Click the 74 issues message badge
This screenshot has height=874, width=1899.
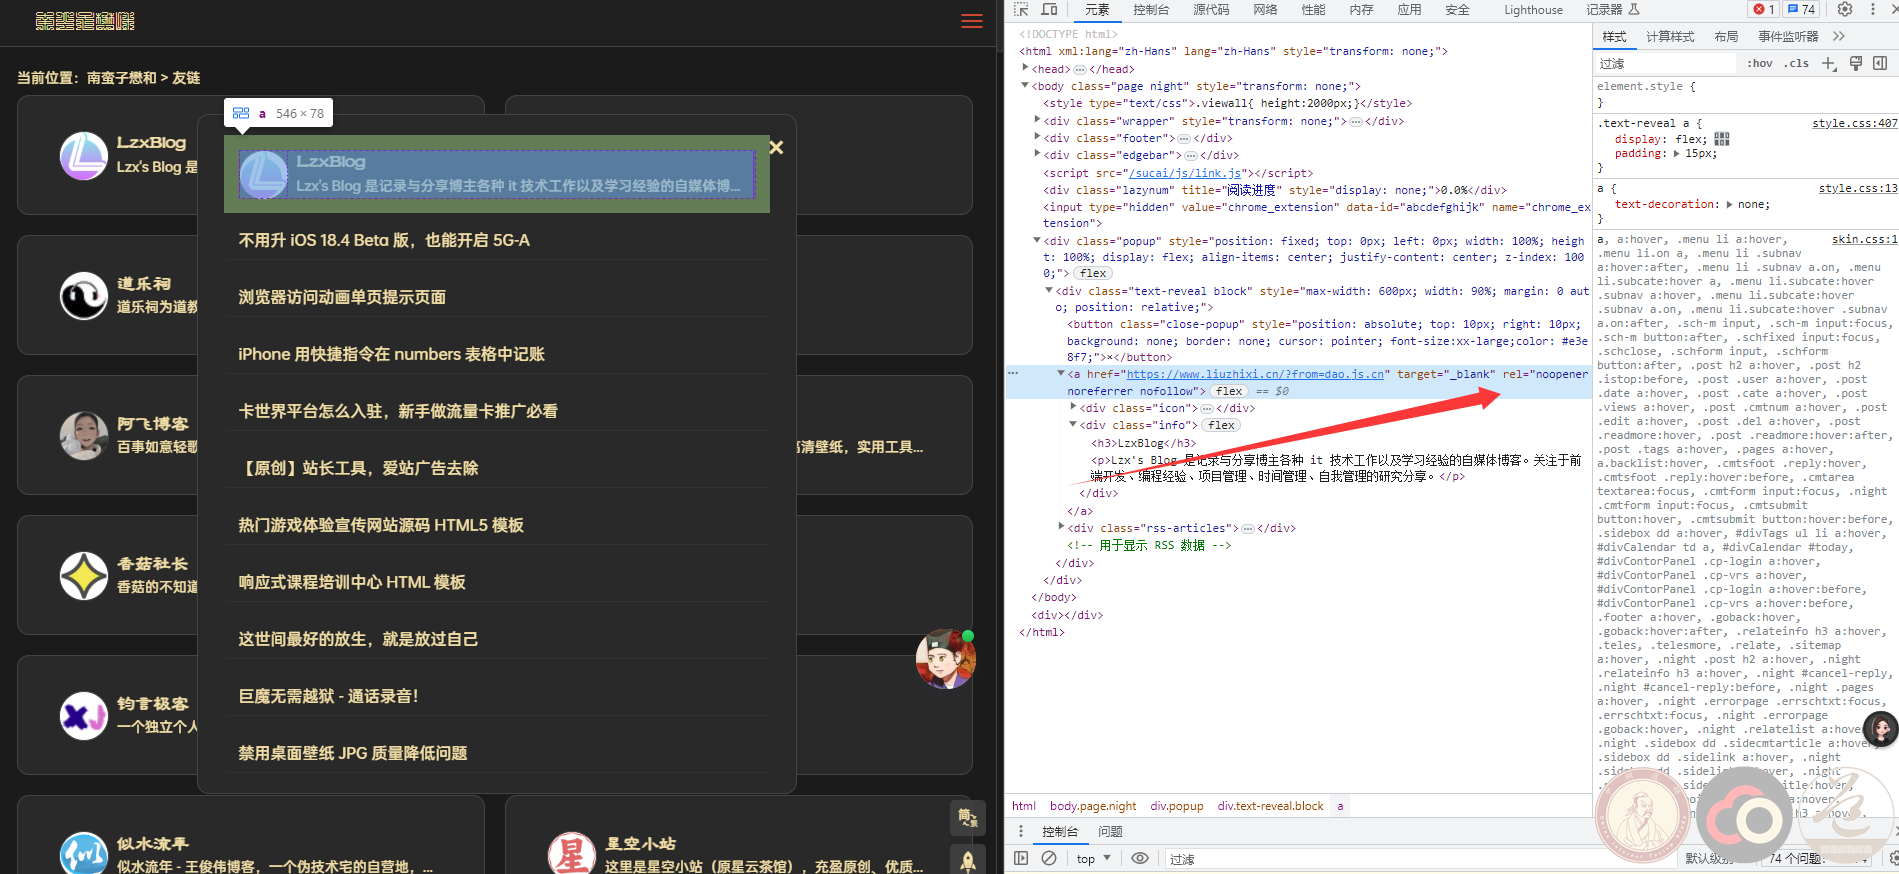[x=1800, y=9]
